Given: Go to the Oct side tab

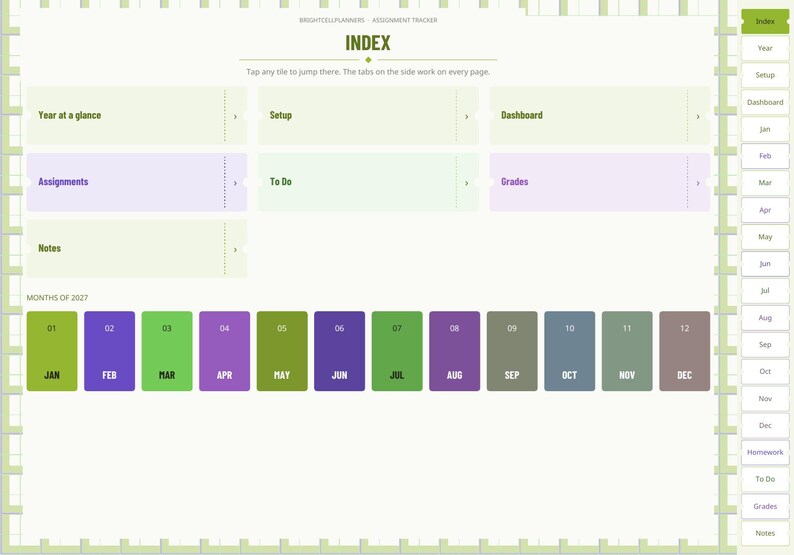Looking at the screenshot, I should [x=765, y=371].
